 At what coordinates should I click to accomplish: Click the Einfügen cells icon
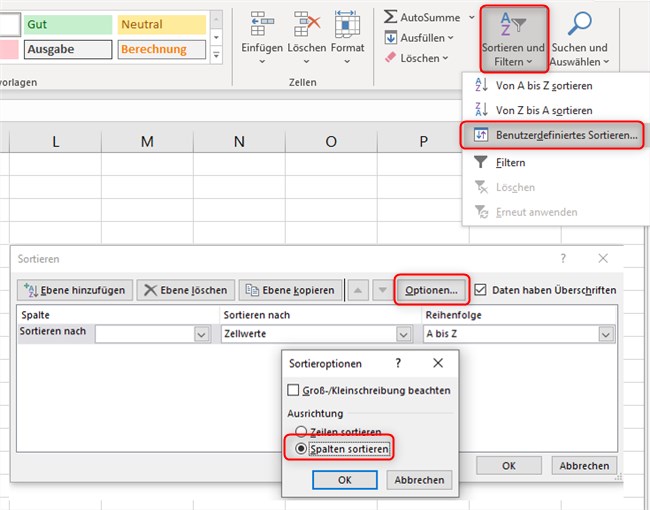pos(262,24)
